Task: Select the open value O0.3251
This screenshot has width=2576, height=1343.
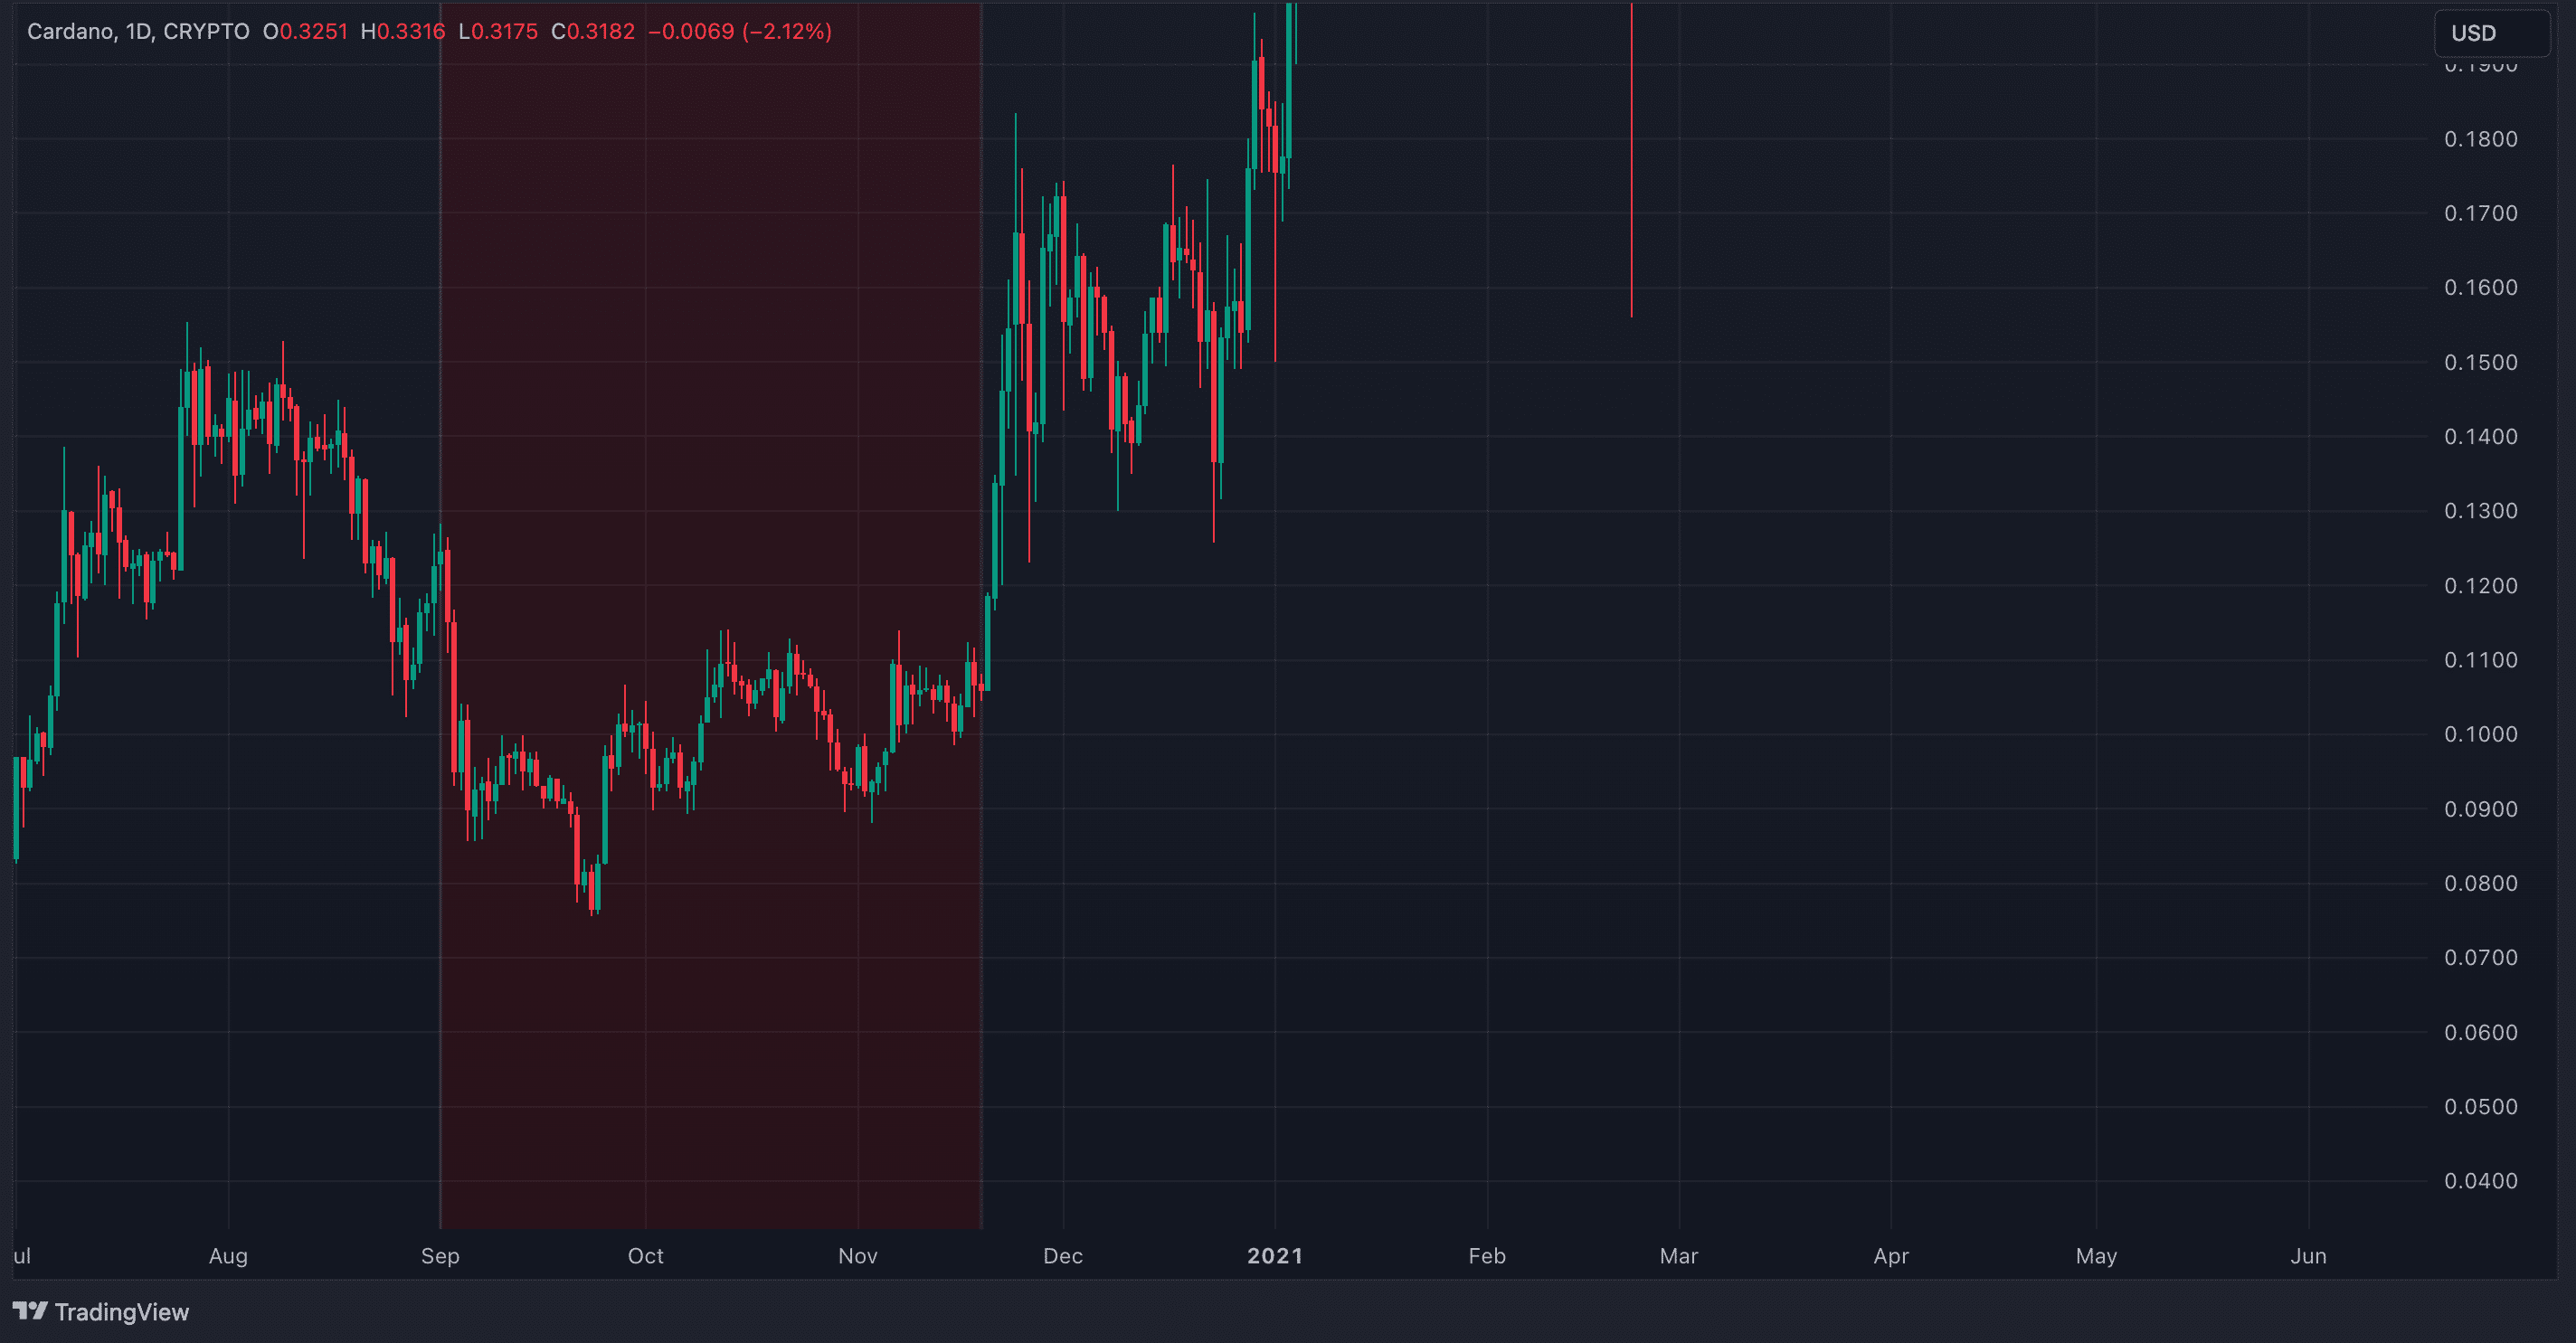Action: (306, 31)
